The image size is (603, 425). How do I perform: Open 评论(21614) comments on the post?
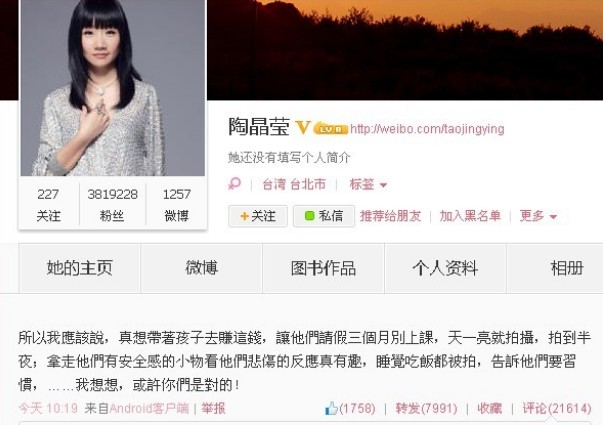point(556,408)
